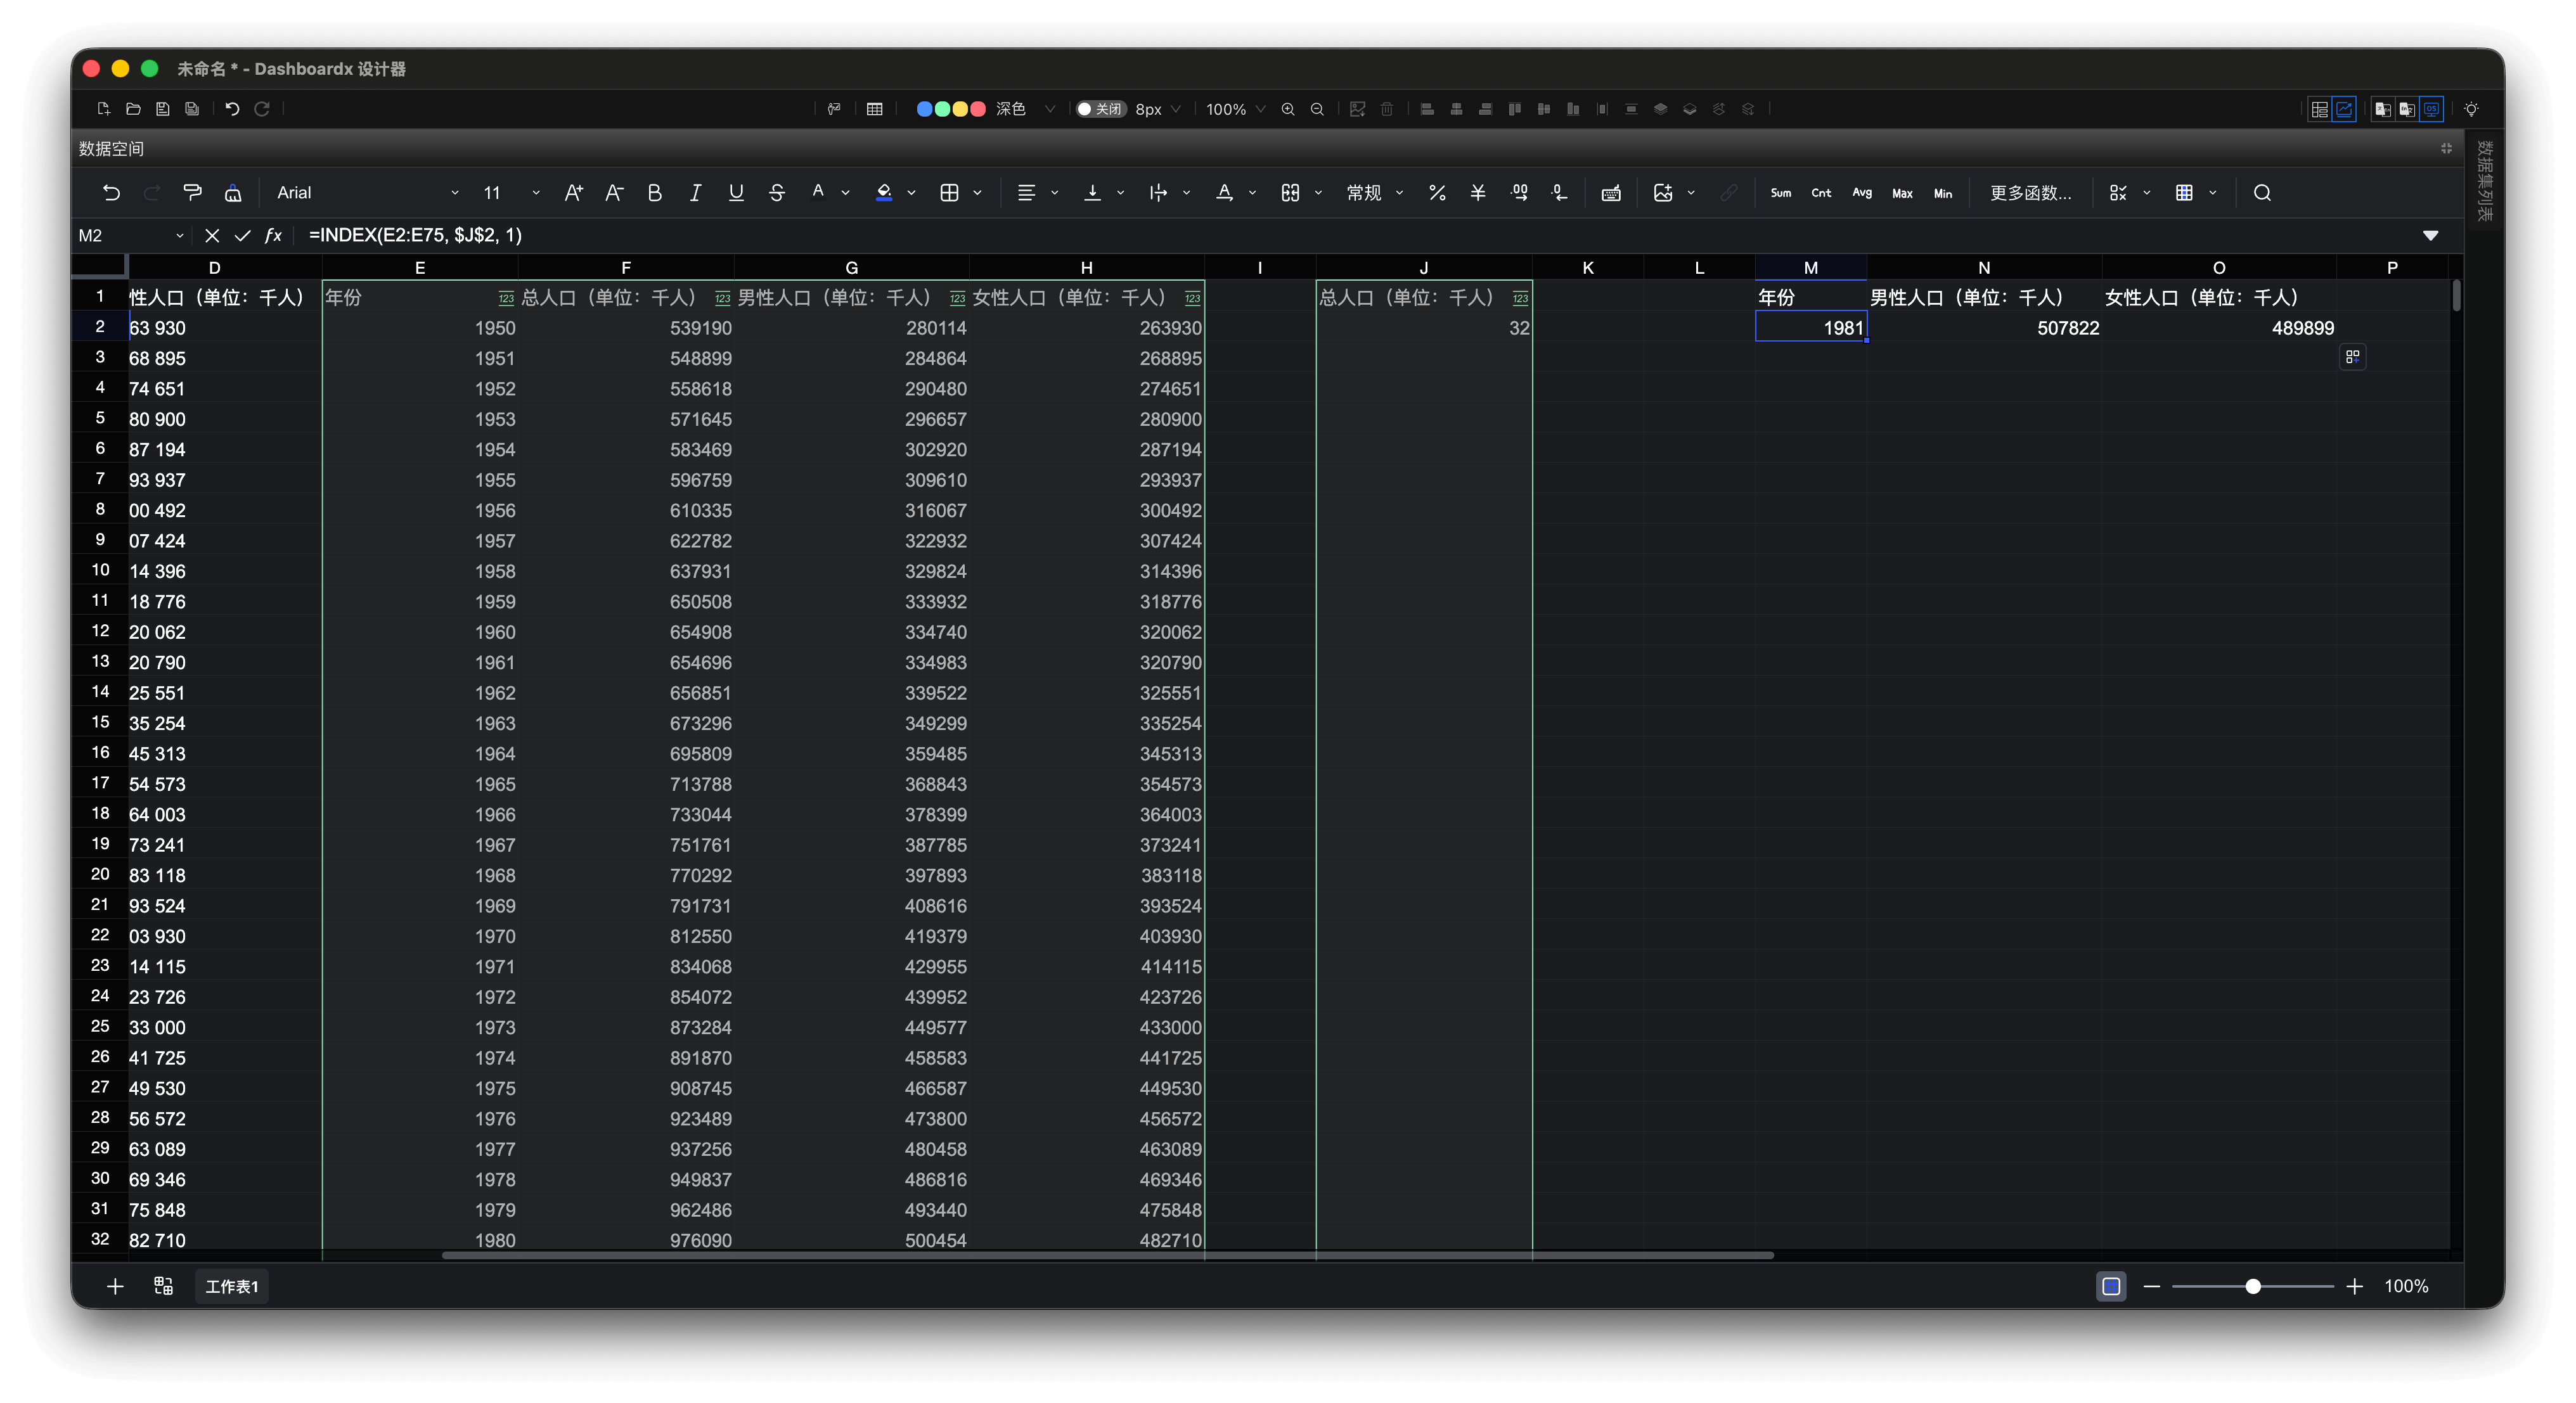Image resolution: width=2576 pixels, height=1403 pixels.
Task: Toggle the chart view mode button
Action: point(2344,109)
